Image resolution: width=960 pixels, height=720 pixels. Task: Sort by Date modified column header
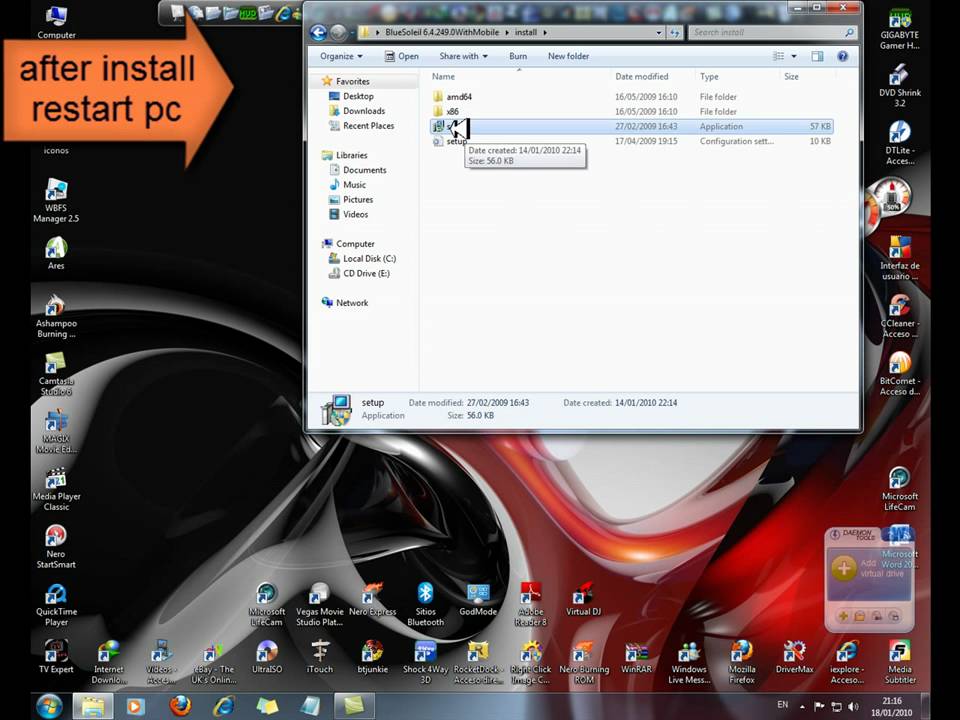pyautogui.click(x=653, y=77)
